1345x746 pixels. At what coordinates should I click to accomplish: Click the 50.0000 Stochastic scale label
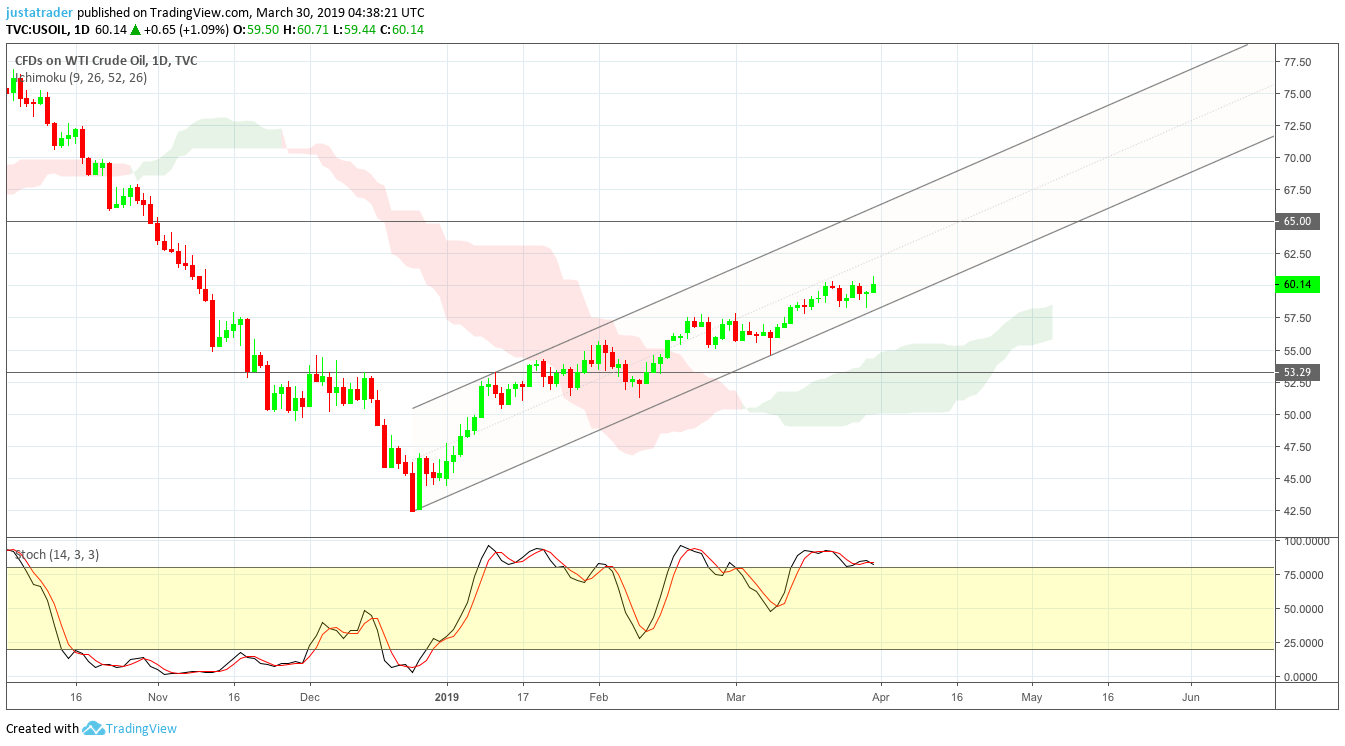[1303, 609]
